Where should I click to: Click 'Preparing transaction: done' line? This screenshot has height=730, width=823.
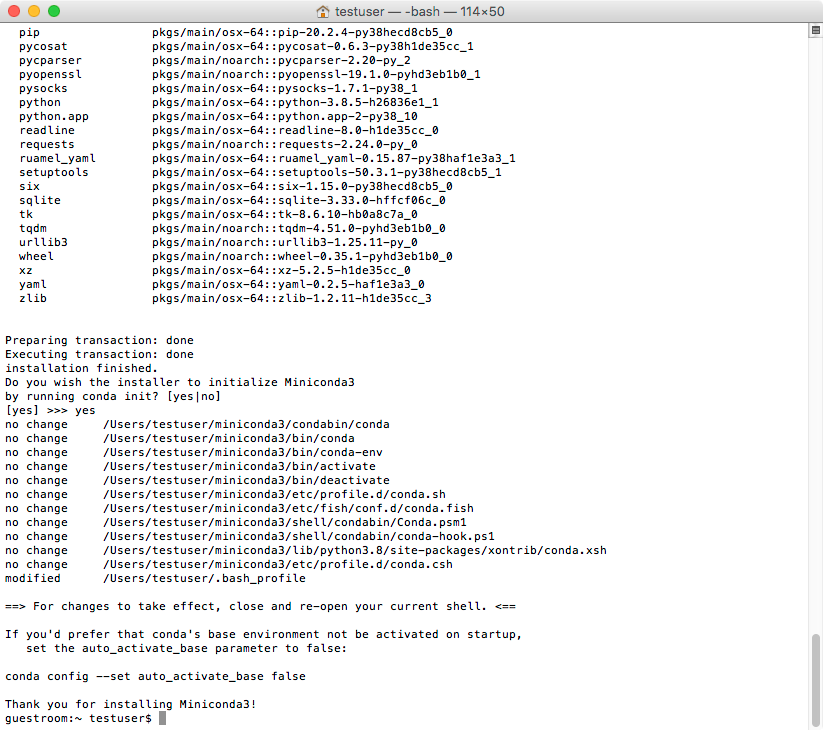(x=99, y=340)
